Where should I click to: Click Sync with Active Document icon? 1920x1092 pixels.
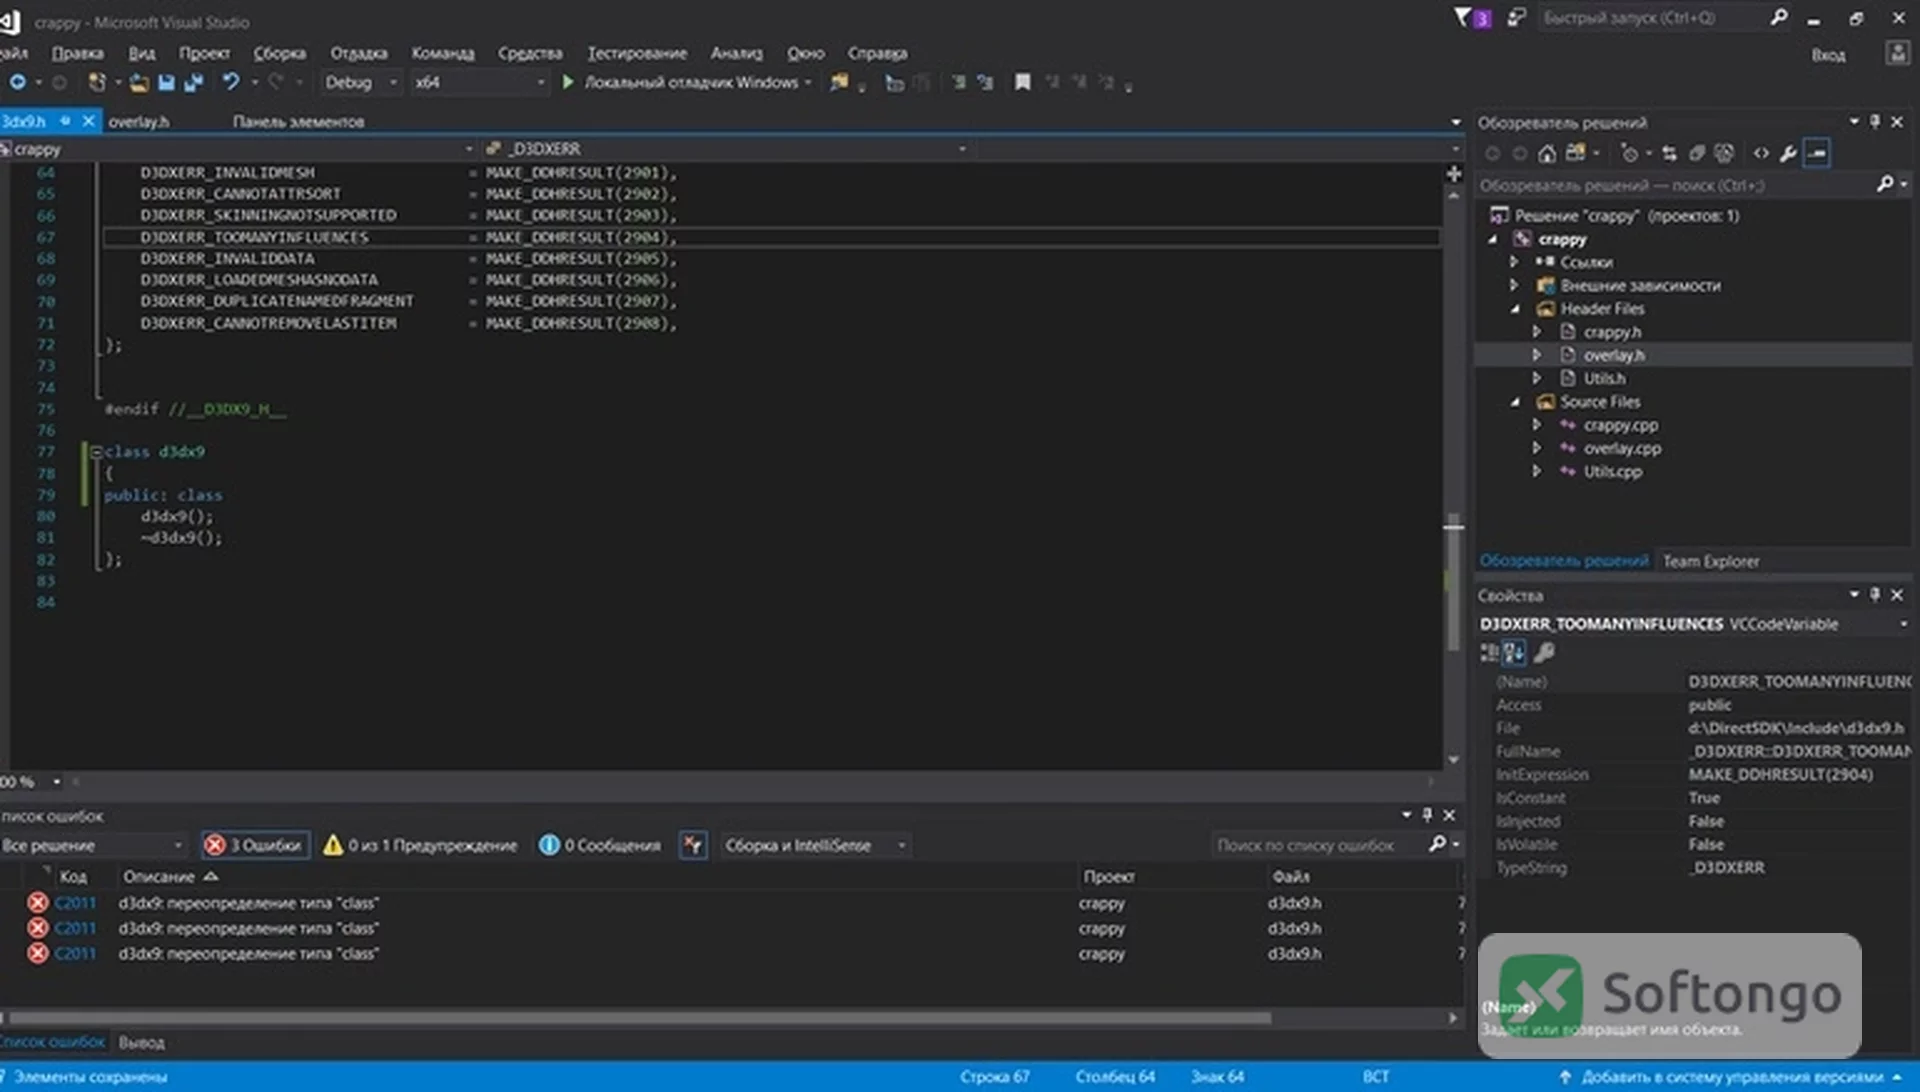tap(1669, 153)
